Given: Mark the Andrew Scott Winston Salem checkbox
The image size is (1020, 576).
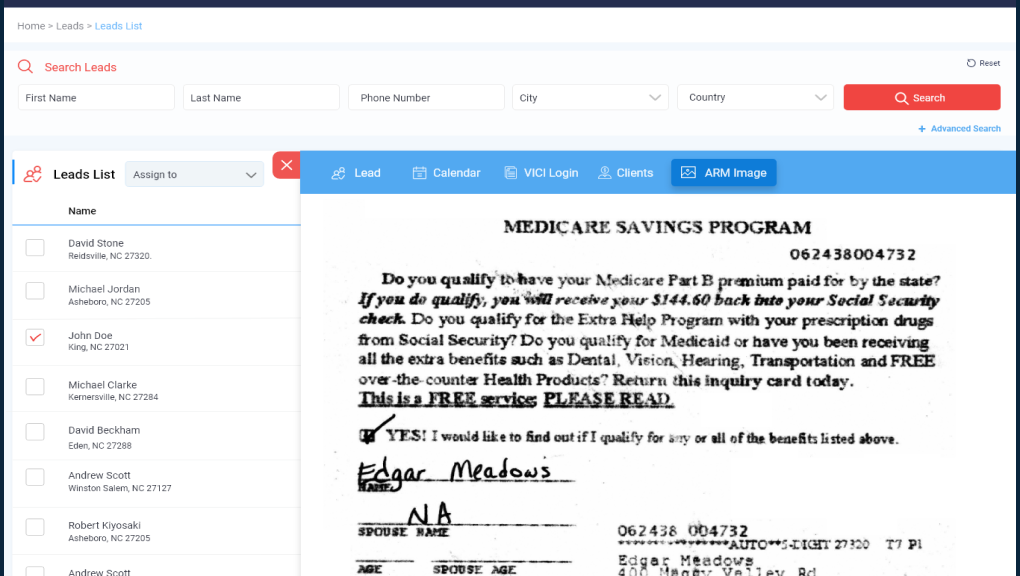Looking at the screenshot, I should coord(35,477).
